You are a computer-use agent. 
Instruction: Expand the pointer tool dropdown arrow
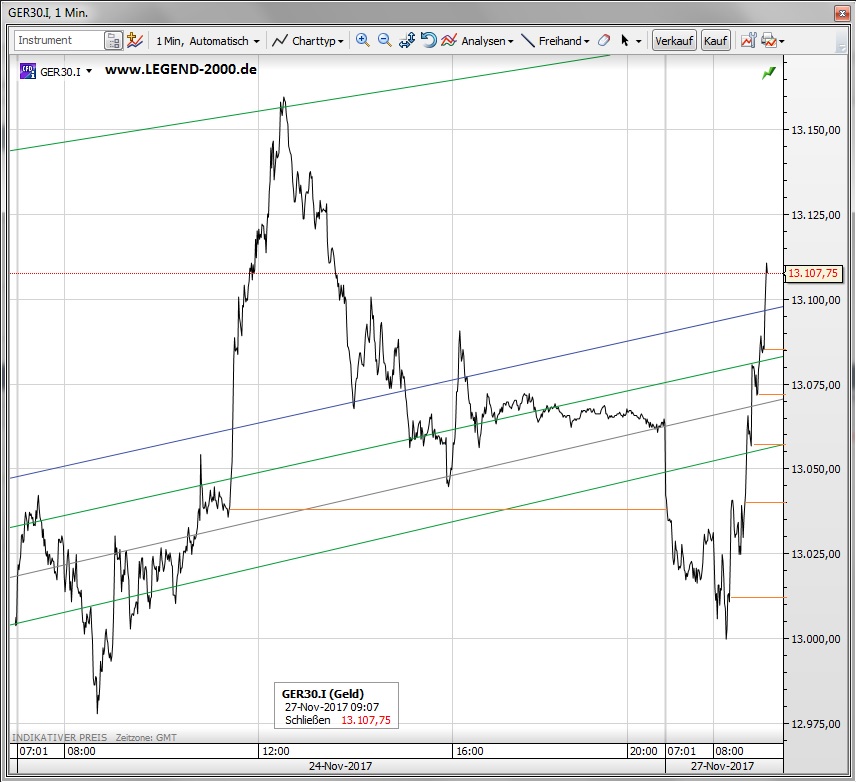(x=639, y=42)
